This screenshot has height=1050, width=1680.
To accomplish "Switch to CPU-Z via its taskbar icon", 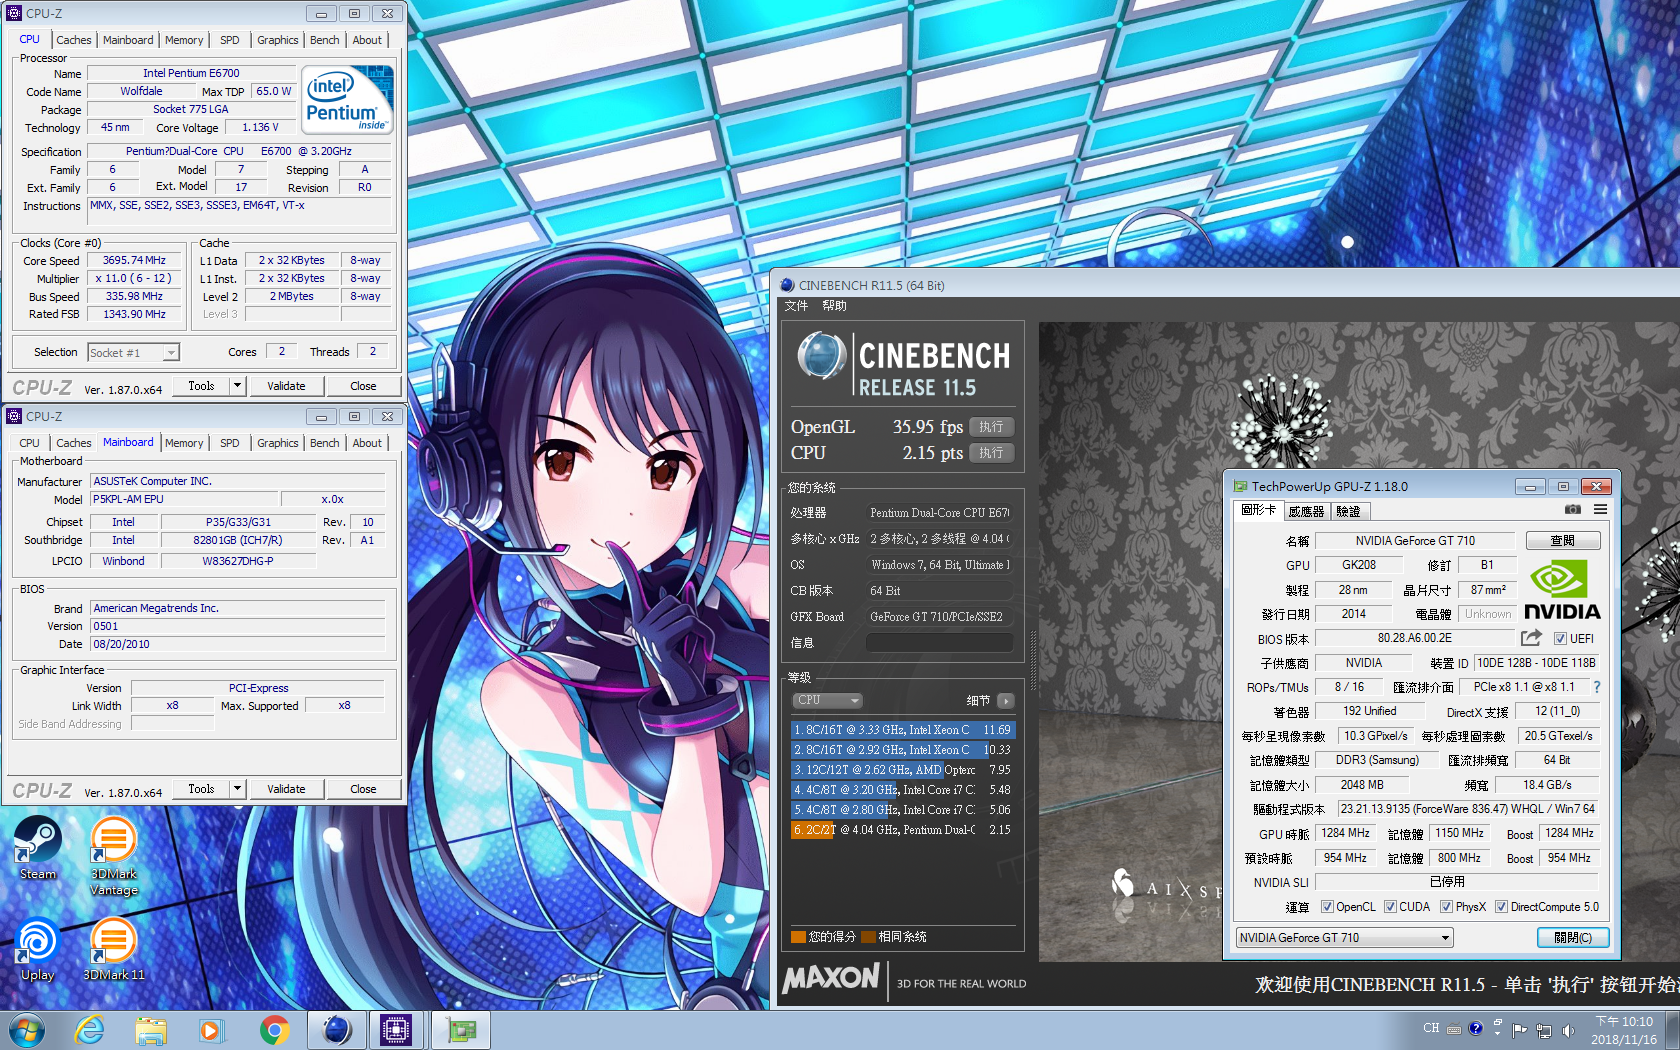I will coord(396,1030).
